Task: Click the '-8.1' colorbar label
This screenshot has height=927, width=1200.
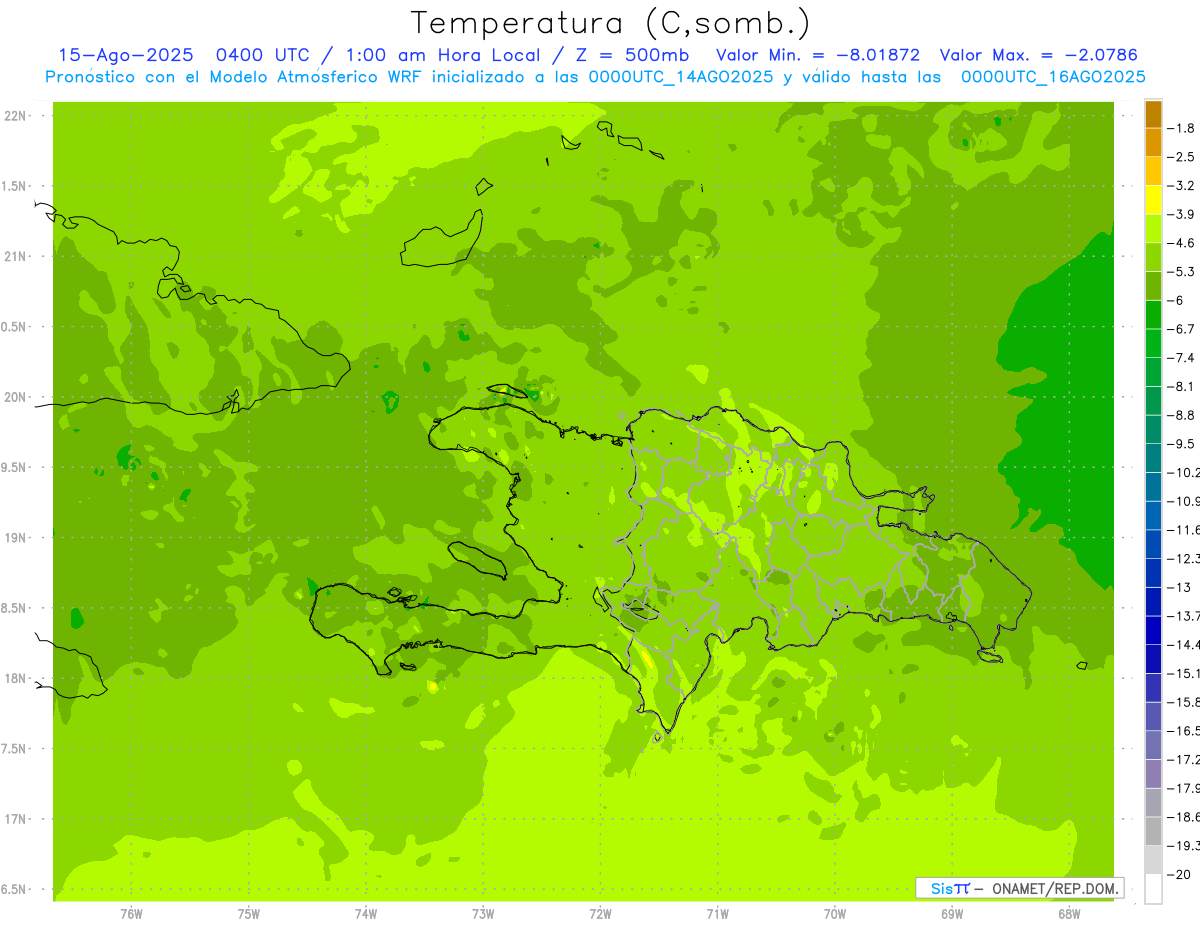Action: [1182, 386]
